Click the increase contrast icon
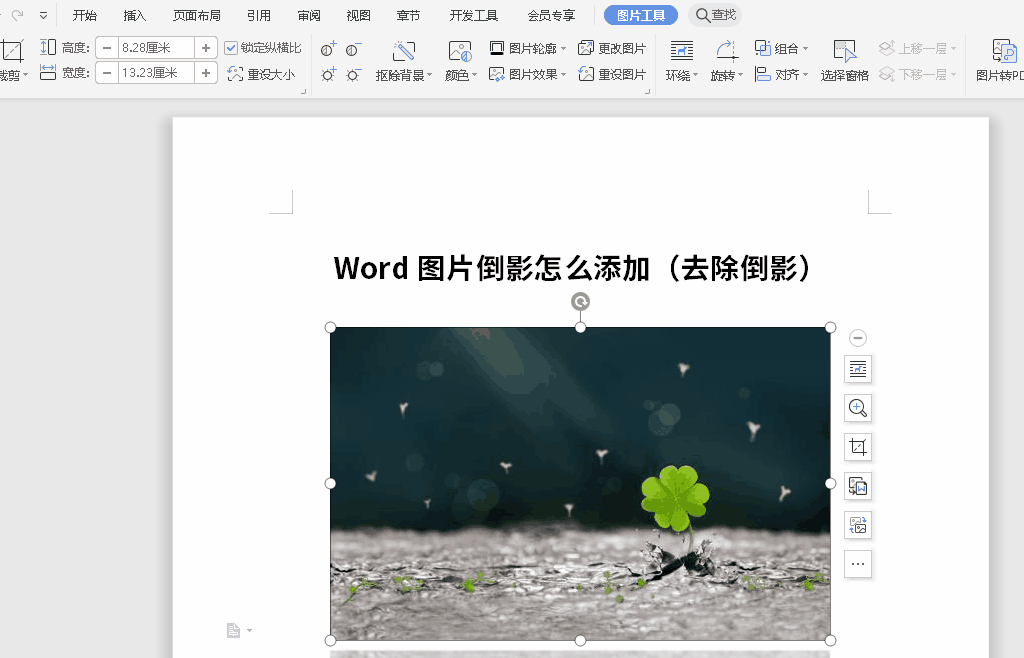Viewport: 1024px width, 658px height. 329,49
